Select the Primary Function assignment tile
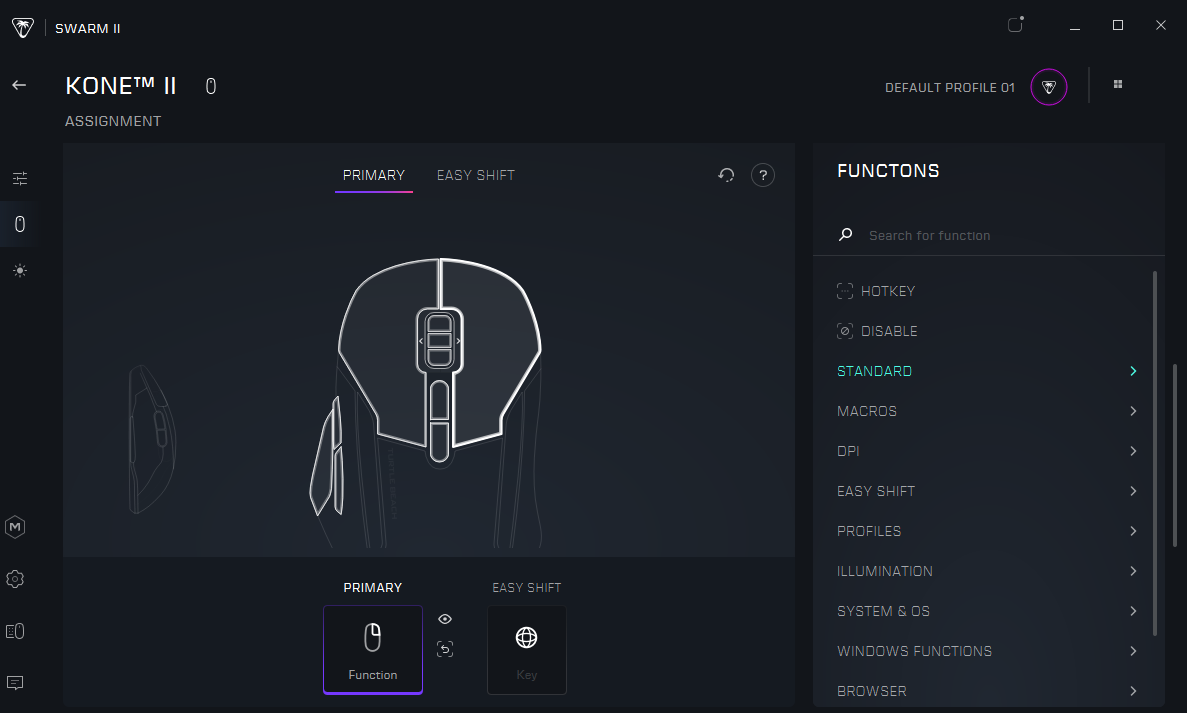The image size is (1187, 713). (x=372, y=649)
